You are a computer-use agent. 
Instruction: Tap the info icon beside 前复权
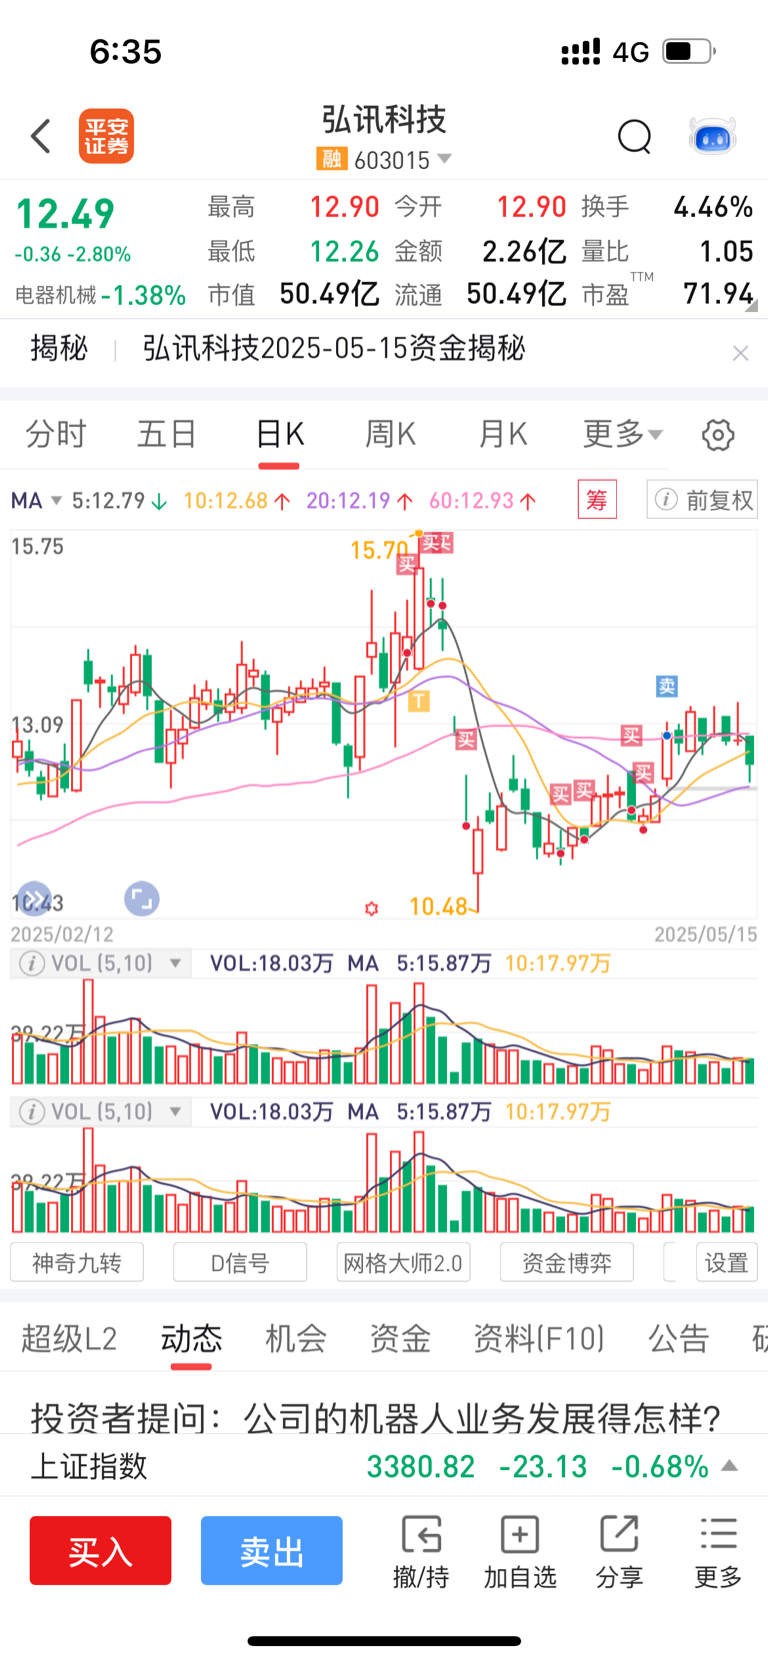tap(666, 499)
